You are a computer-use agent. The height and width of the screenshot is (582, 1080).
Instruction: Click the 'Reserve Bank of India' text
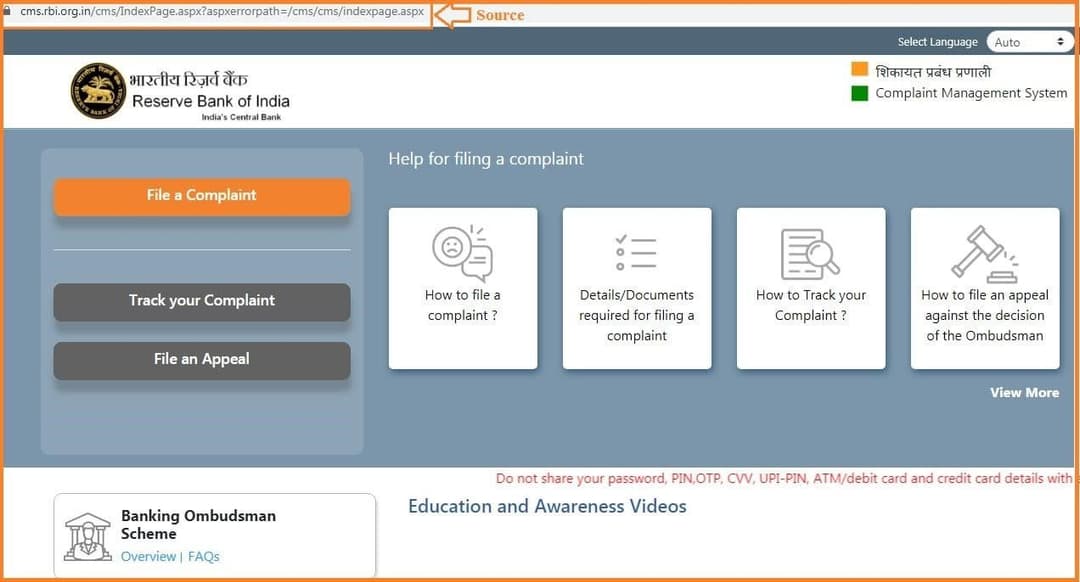[x=211, y=101]
